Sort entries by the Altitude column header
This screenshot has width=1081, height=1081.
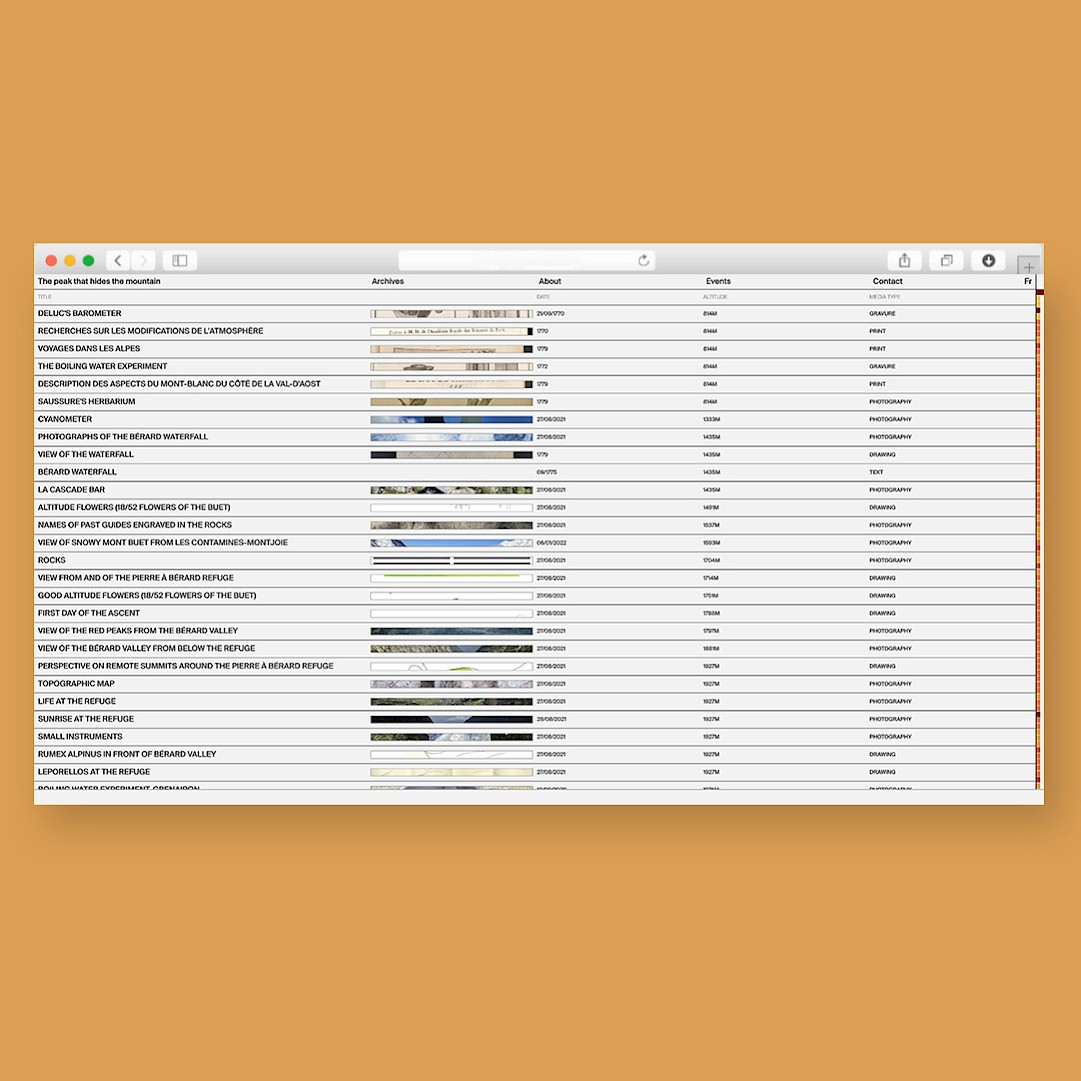point(714,297)
